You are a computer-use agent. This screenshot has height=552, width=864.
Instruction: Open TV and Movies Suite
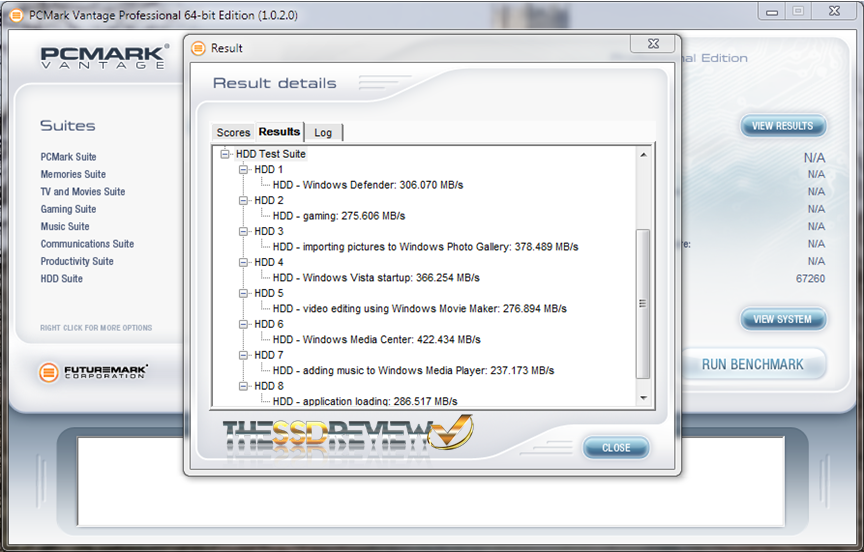(x=83, y=192)
